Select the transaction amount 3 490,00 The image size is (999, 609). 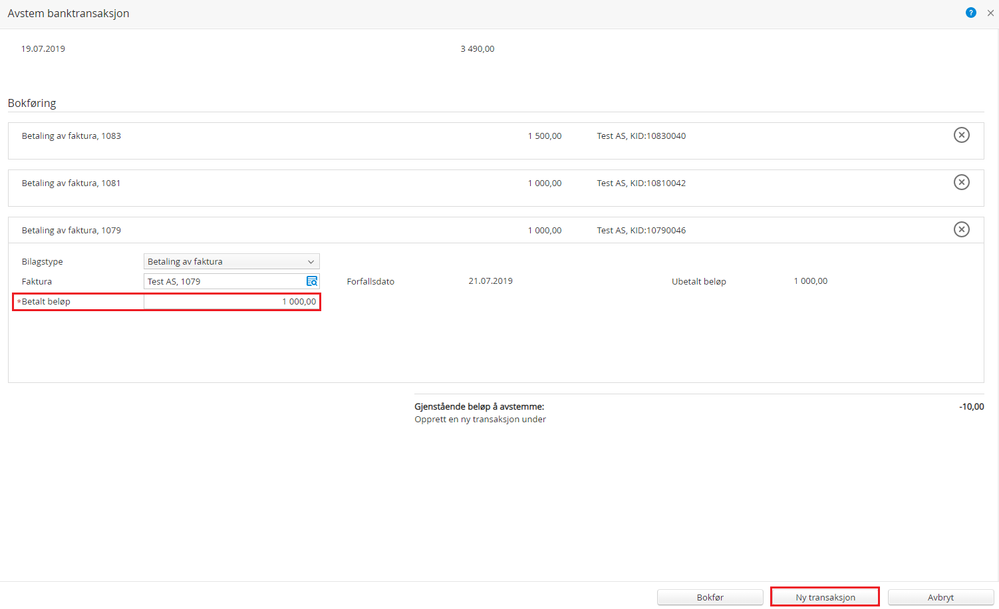click(477, 48)
